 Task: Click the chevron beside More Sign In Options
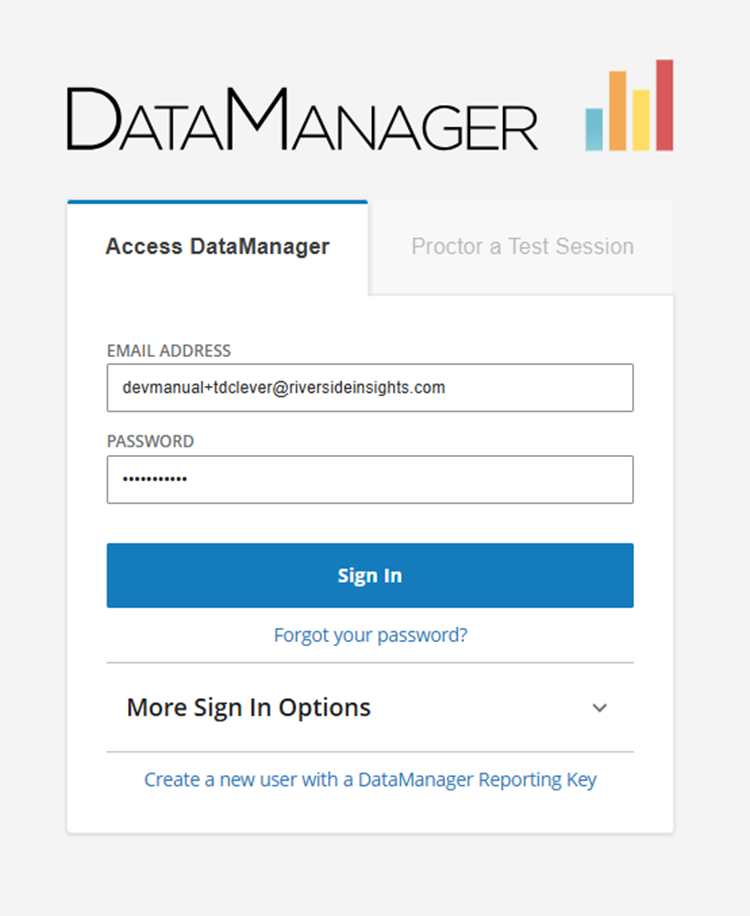click(600, 708)
